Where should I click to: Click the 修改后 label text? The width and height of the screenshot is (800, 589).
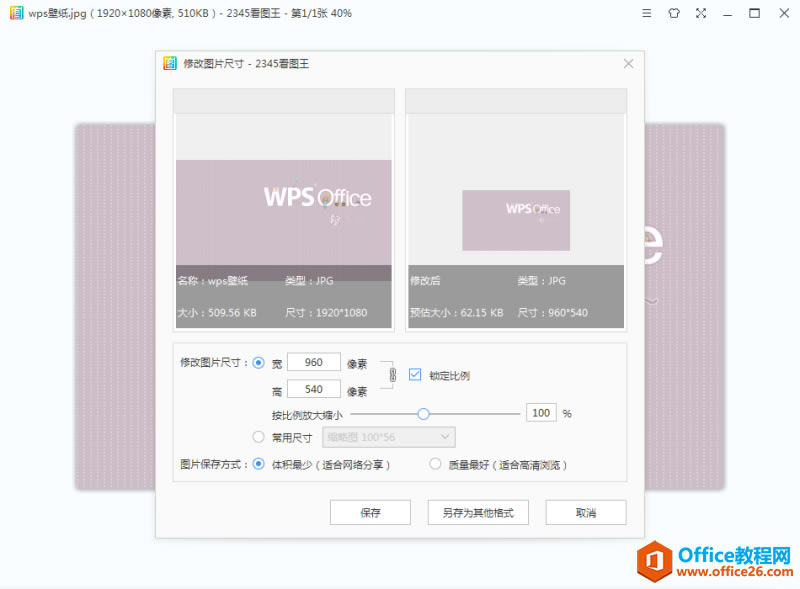(x=425, y=281)
